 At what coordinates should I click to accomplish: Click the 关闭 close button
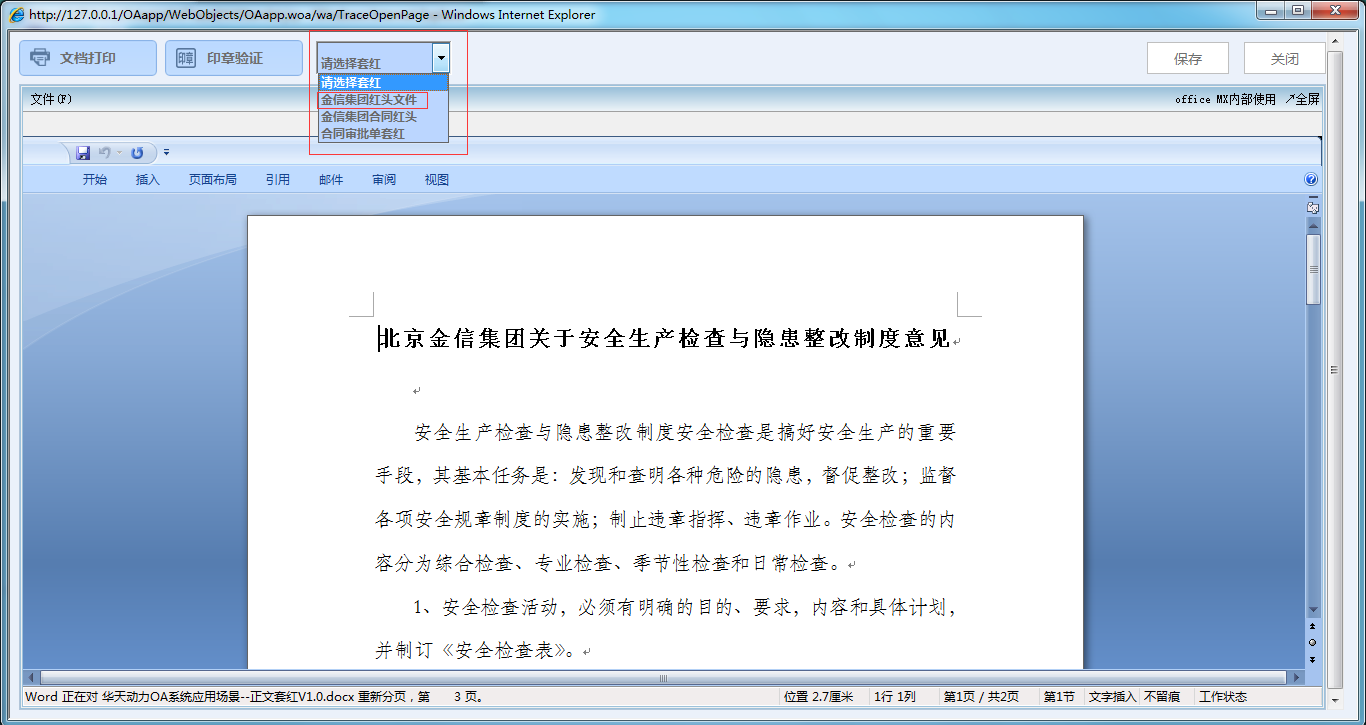(1284, 58)
